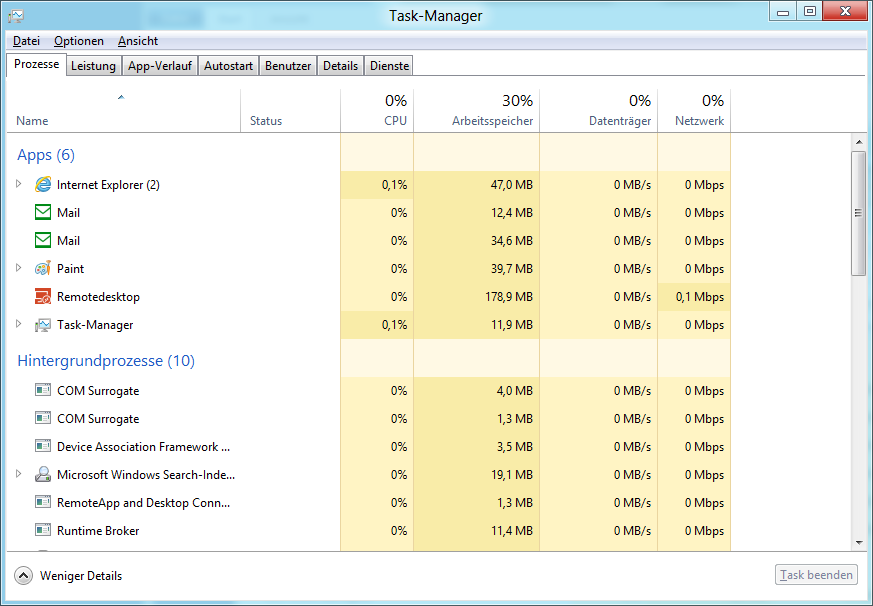Viewport: 873px width, 606px height.
Task: Click the 11,4 MB memory value for Runtime Broker
Action: point(512,531)
